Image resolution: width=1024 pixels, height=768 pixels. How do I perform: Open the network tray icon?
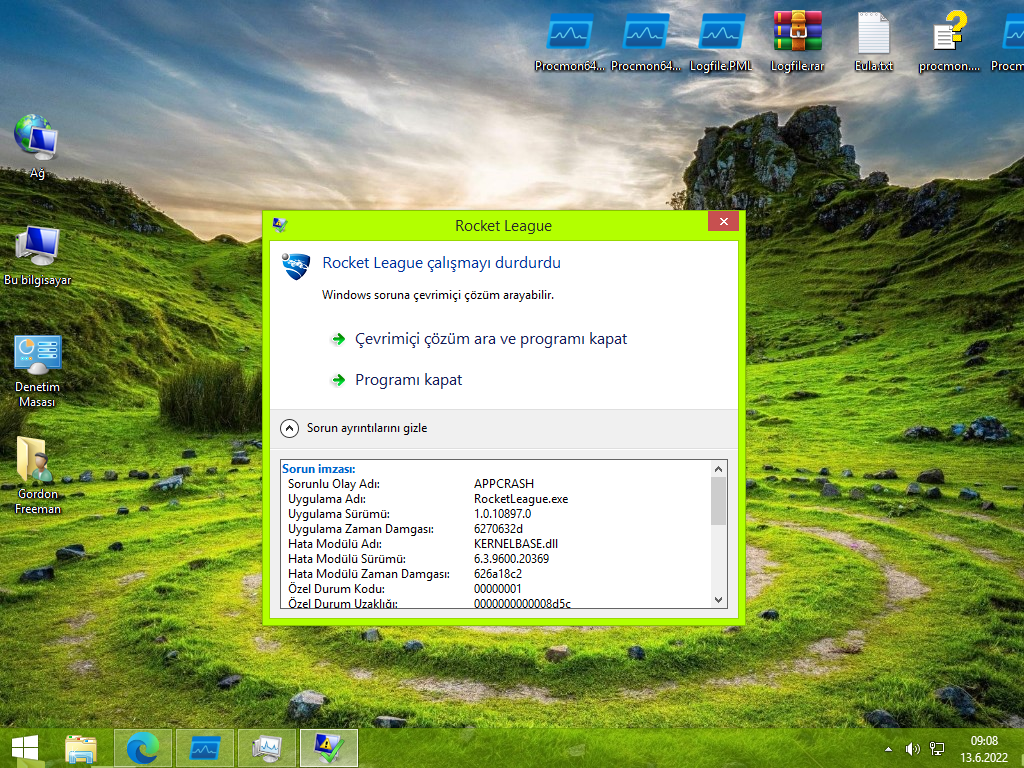tap(937, 749)
